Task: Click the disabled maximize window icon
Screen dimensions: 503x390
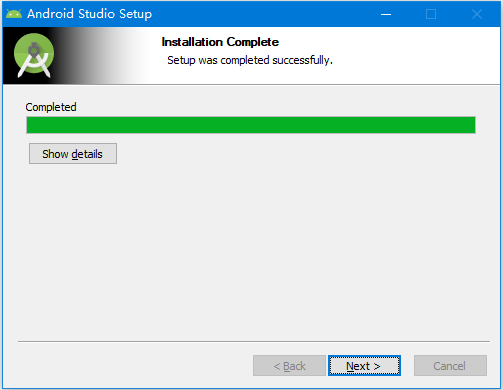Action: 431,14
